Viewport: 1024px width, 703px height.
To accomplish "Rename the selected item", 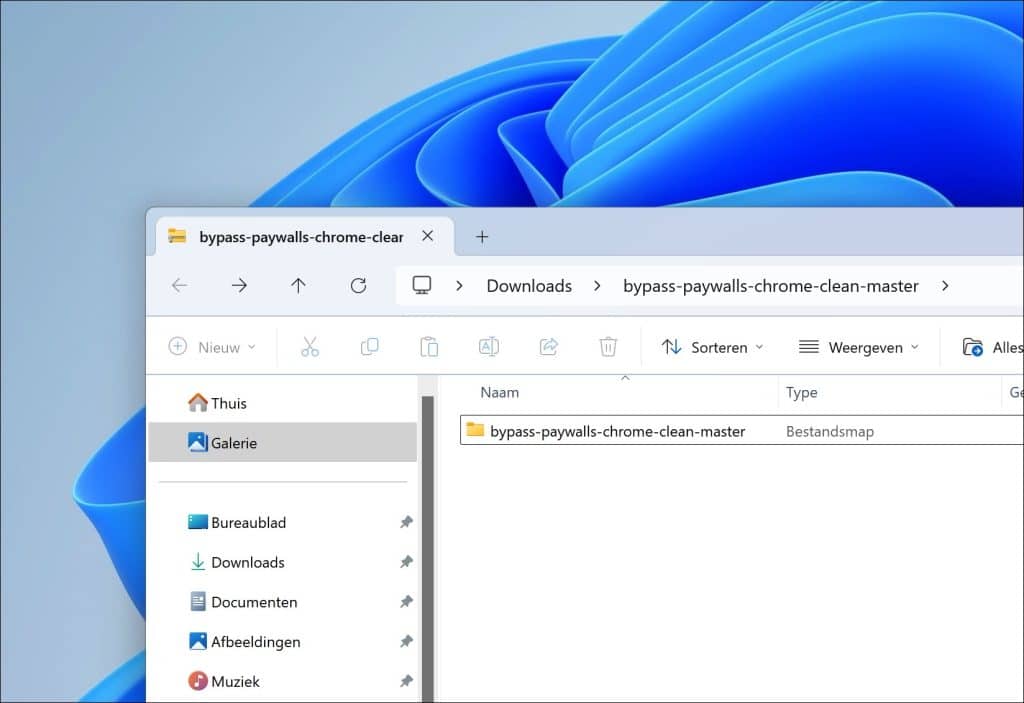I will pos(488,347).
